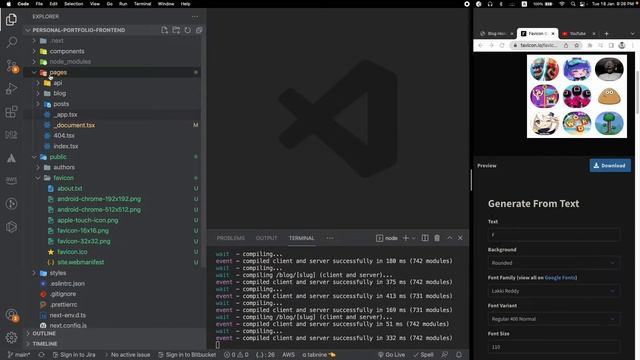Open terminal launch profile dropdown arrow

click(414, 238)
